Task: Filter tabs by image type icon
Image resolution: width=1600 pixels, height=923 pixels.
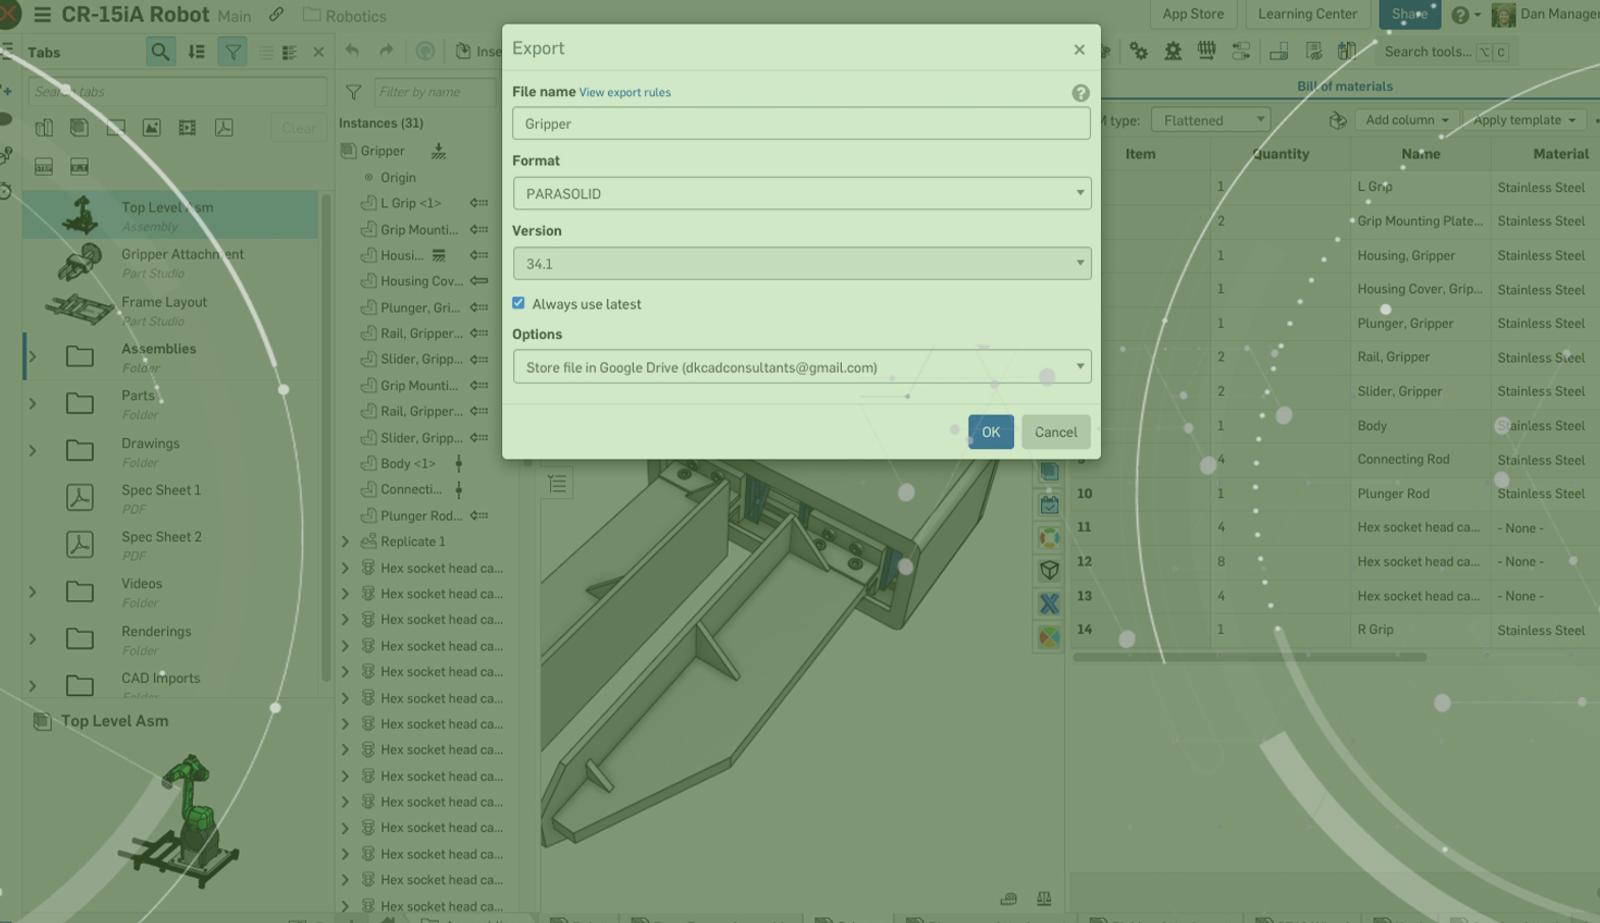Action: [x=151, y=128]
